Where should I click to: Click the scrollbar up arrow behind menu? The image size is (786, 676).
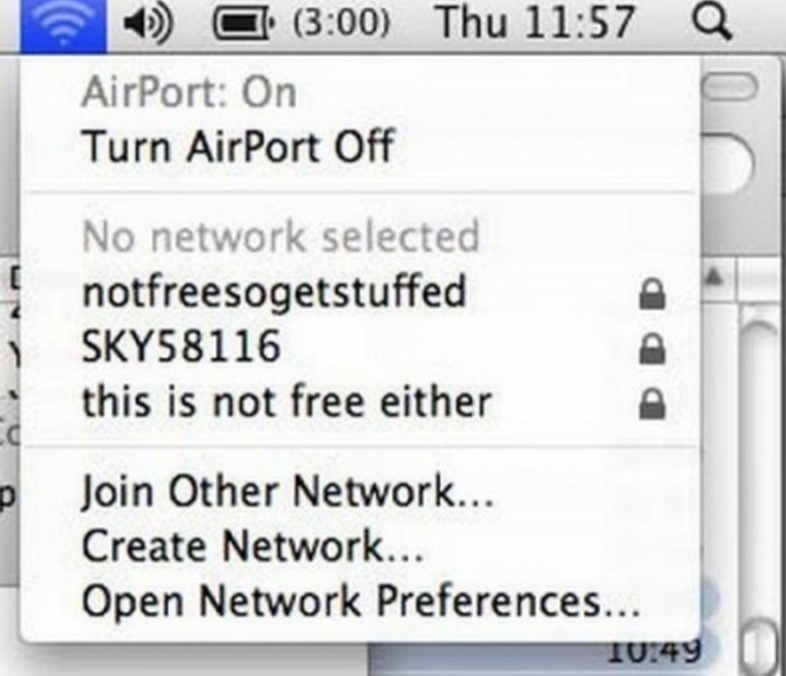[x=715, y=277]
